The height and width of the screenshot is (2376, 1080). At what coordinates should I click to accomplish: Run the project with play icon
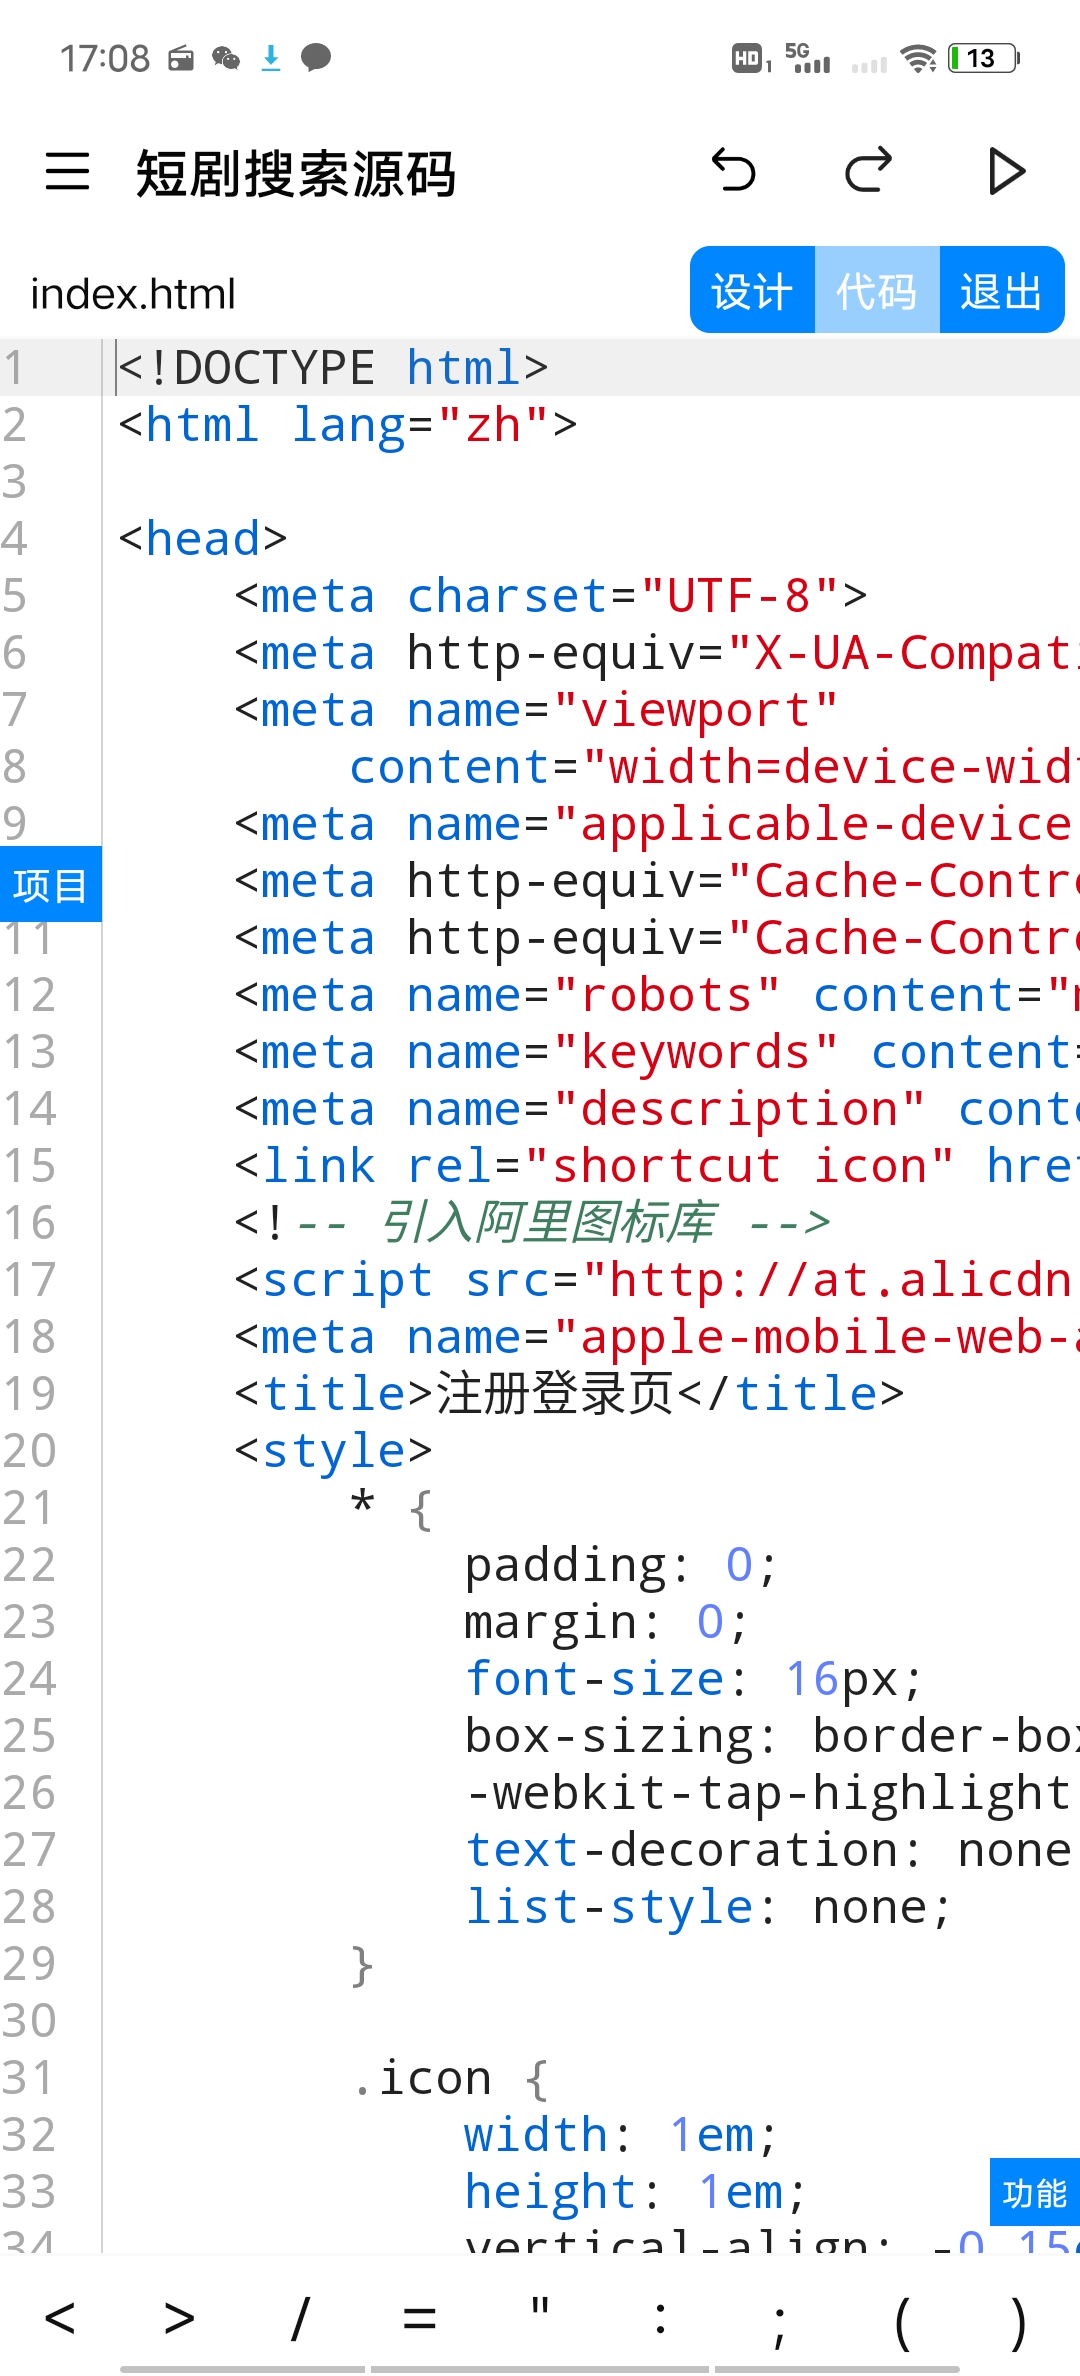tap(1005, 171)
